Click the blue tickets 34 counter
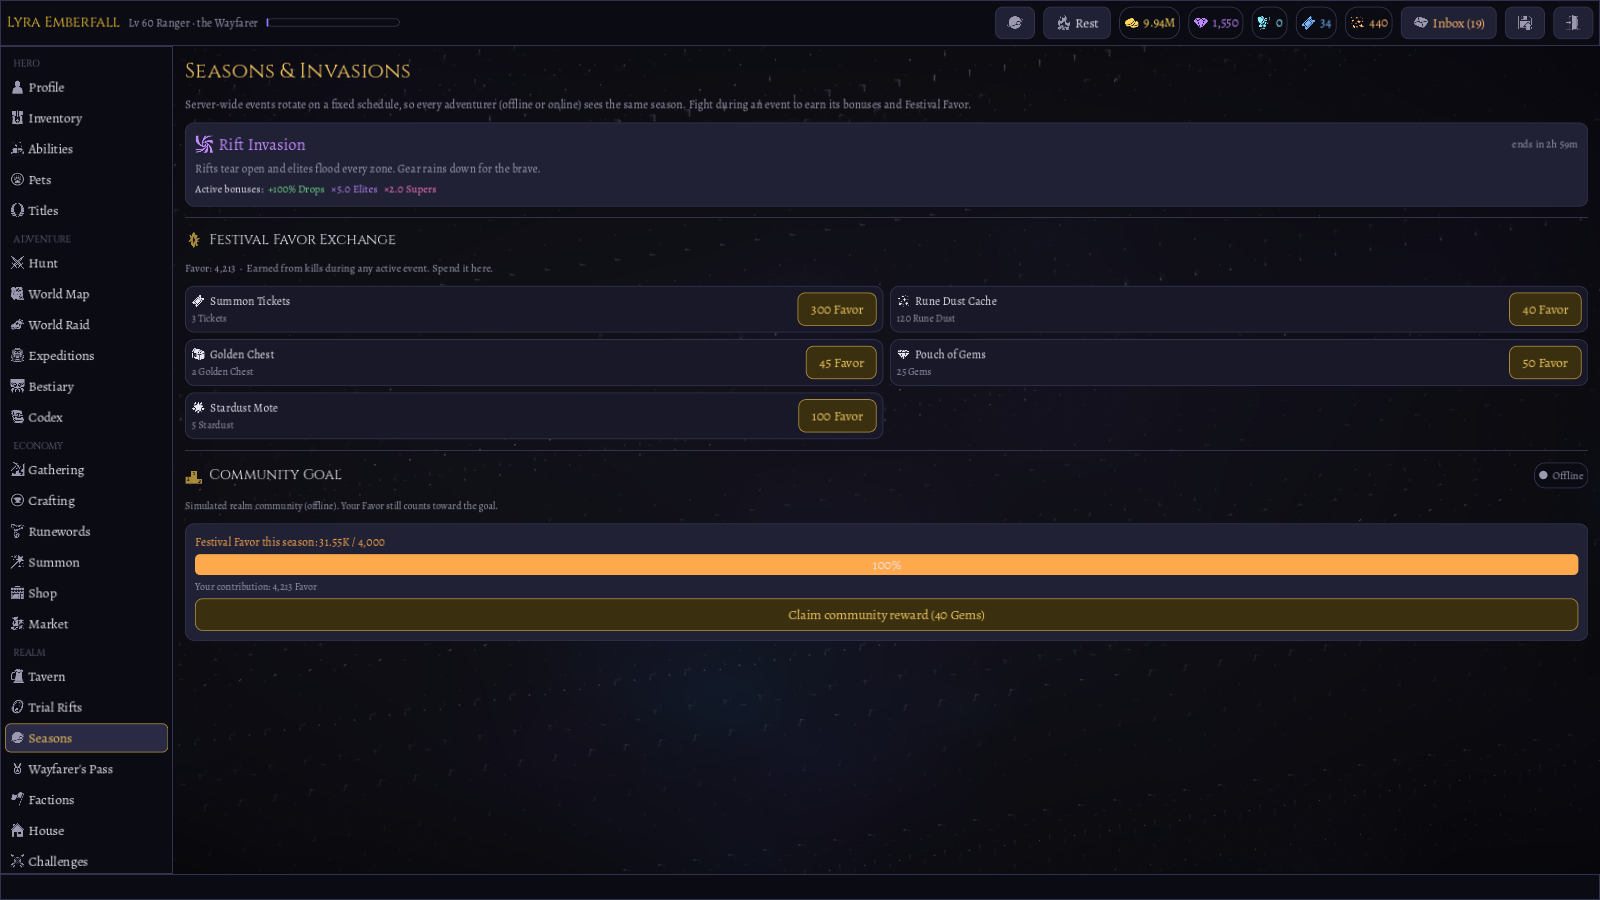Screen dimensions: 1600x900 click(1316, 23)
